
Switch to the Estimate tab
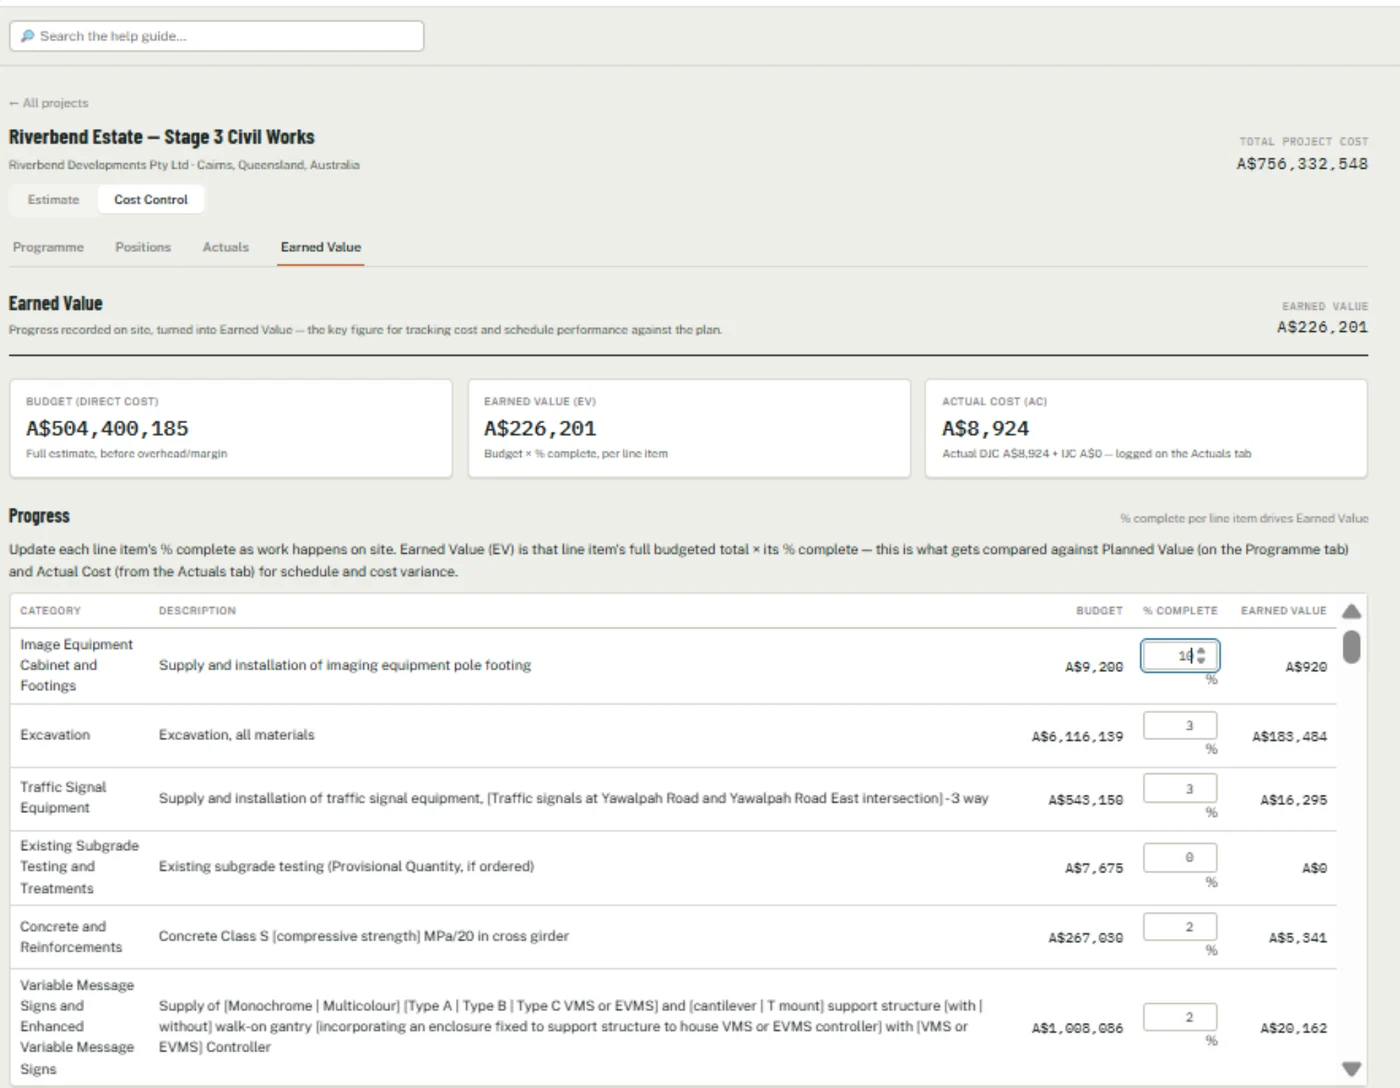(x=53, y=200)
